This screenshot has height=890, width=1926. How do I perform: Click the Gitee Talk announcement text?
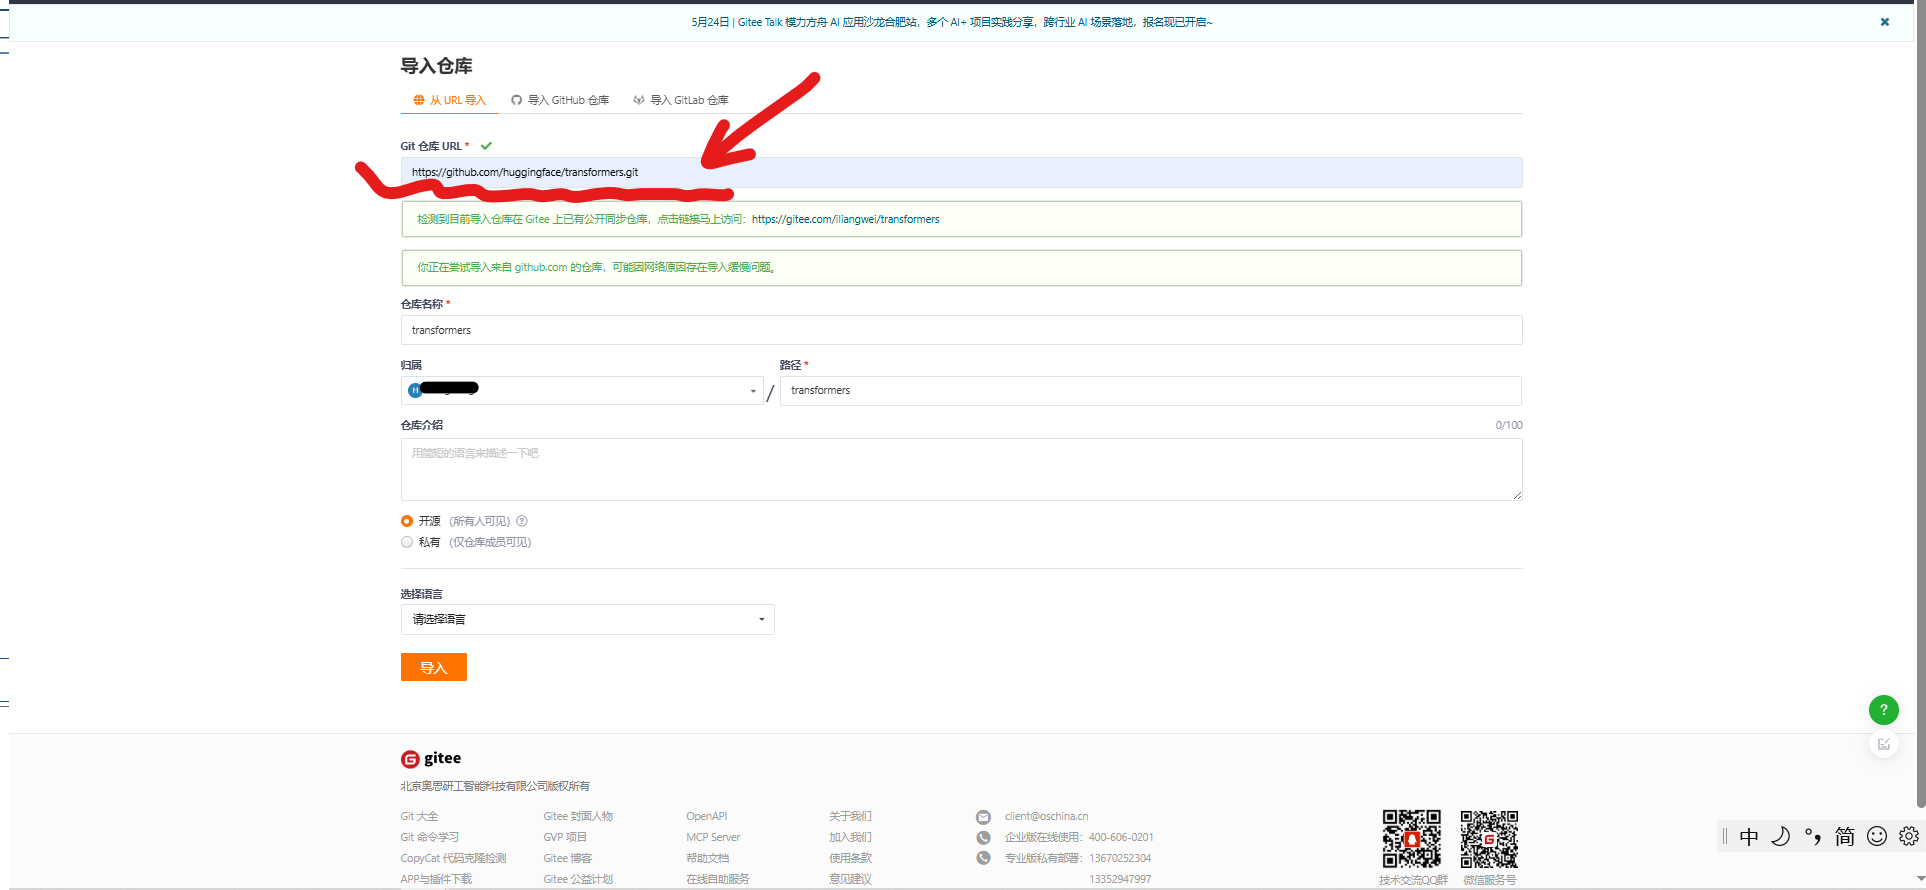tap(951, 22)
